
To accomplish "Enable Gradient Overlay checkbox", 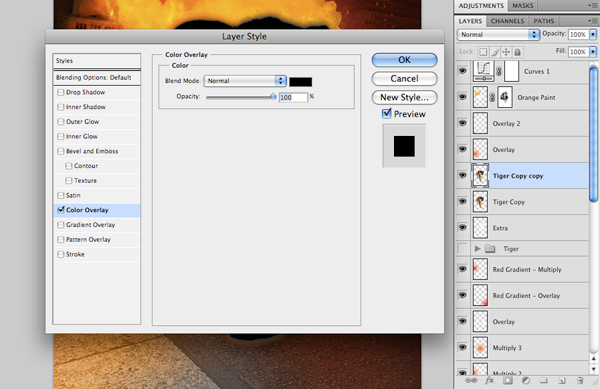I will tap(60, 225).
